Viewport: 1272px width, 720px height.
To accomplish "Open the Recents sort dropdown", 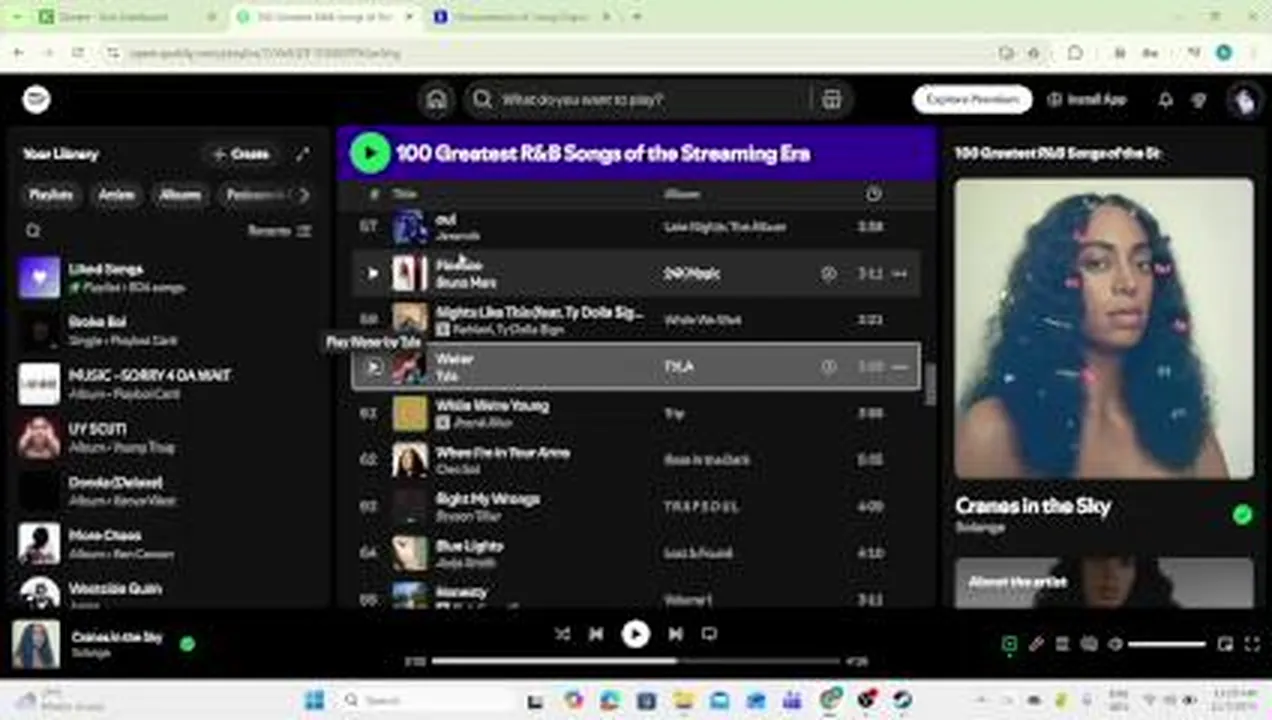I will 279,231.
